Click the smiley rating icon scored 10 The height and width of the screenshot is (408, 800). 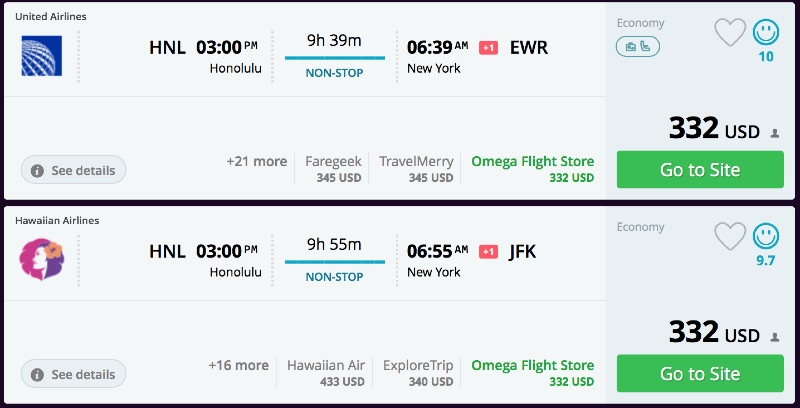click(766, 32)
